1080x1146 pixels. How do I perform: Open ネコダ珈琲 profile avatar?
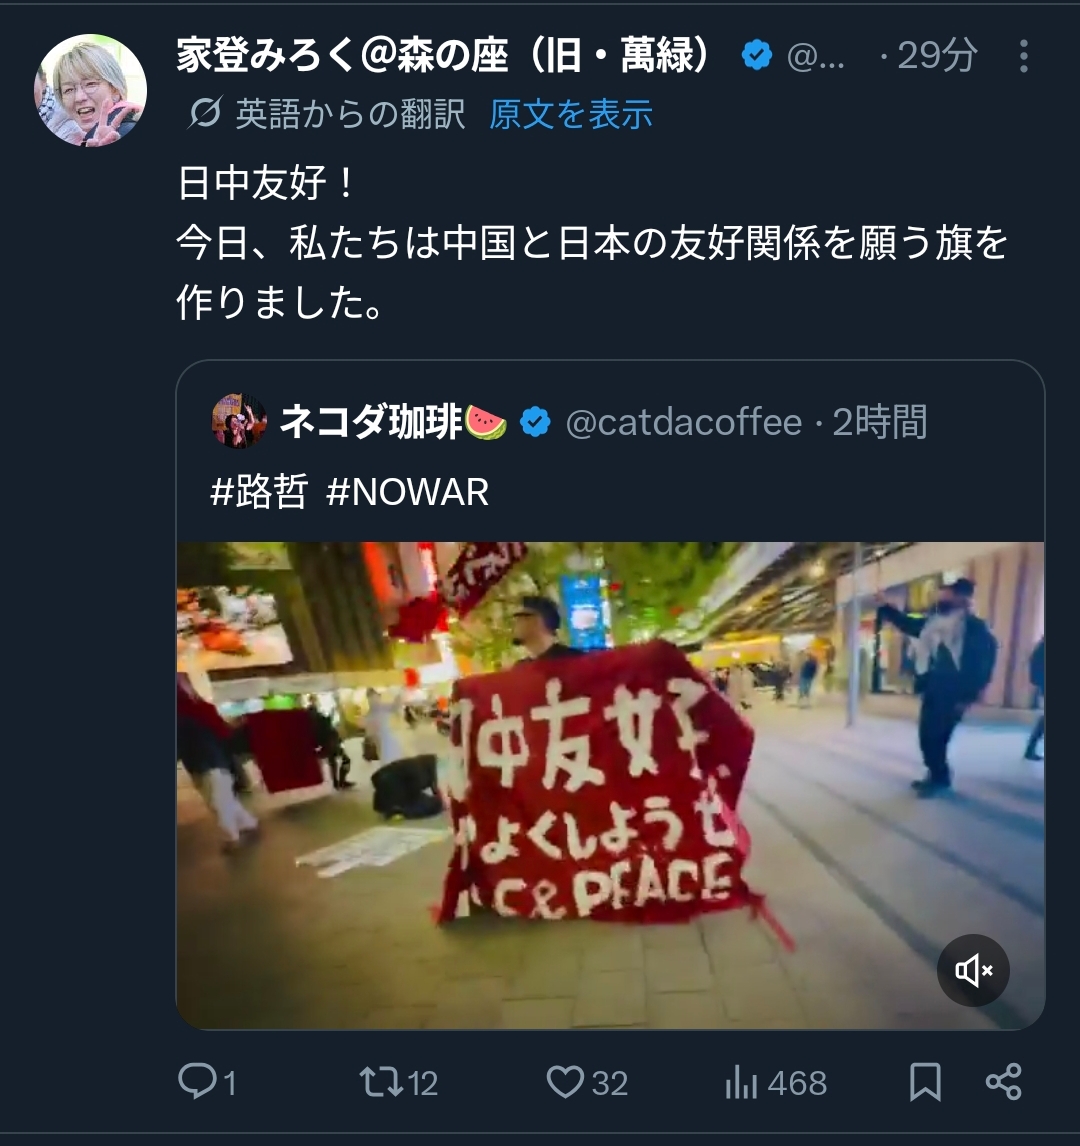pos(239,421)
